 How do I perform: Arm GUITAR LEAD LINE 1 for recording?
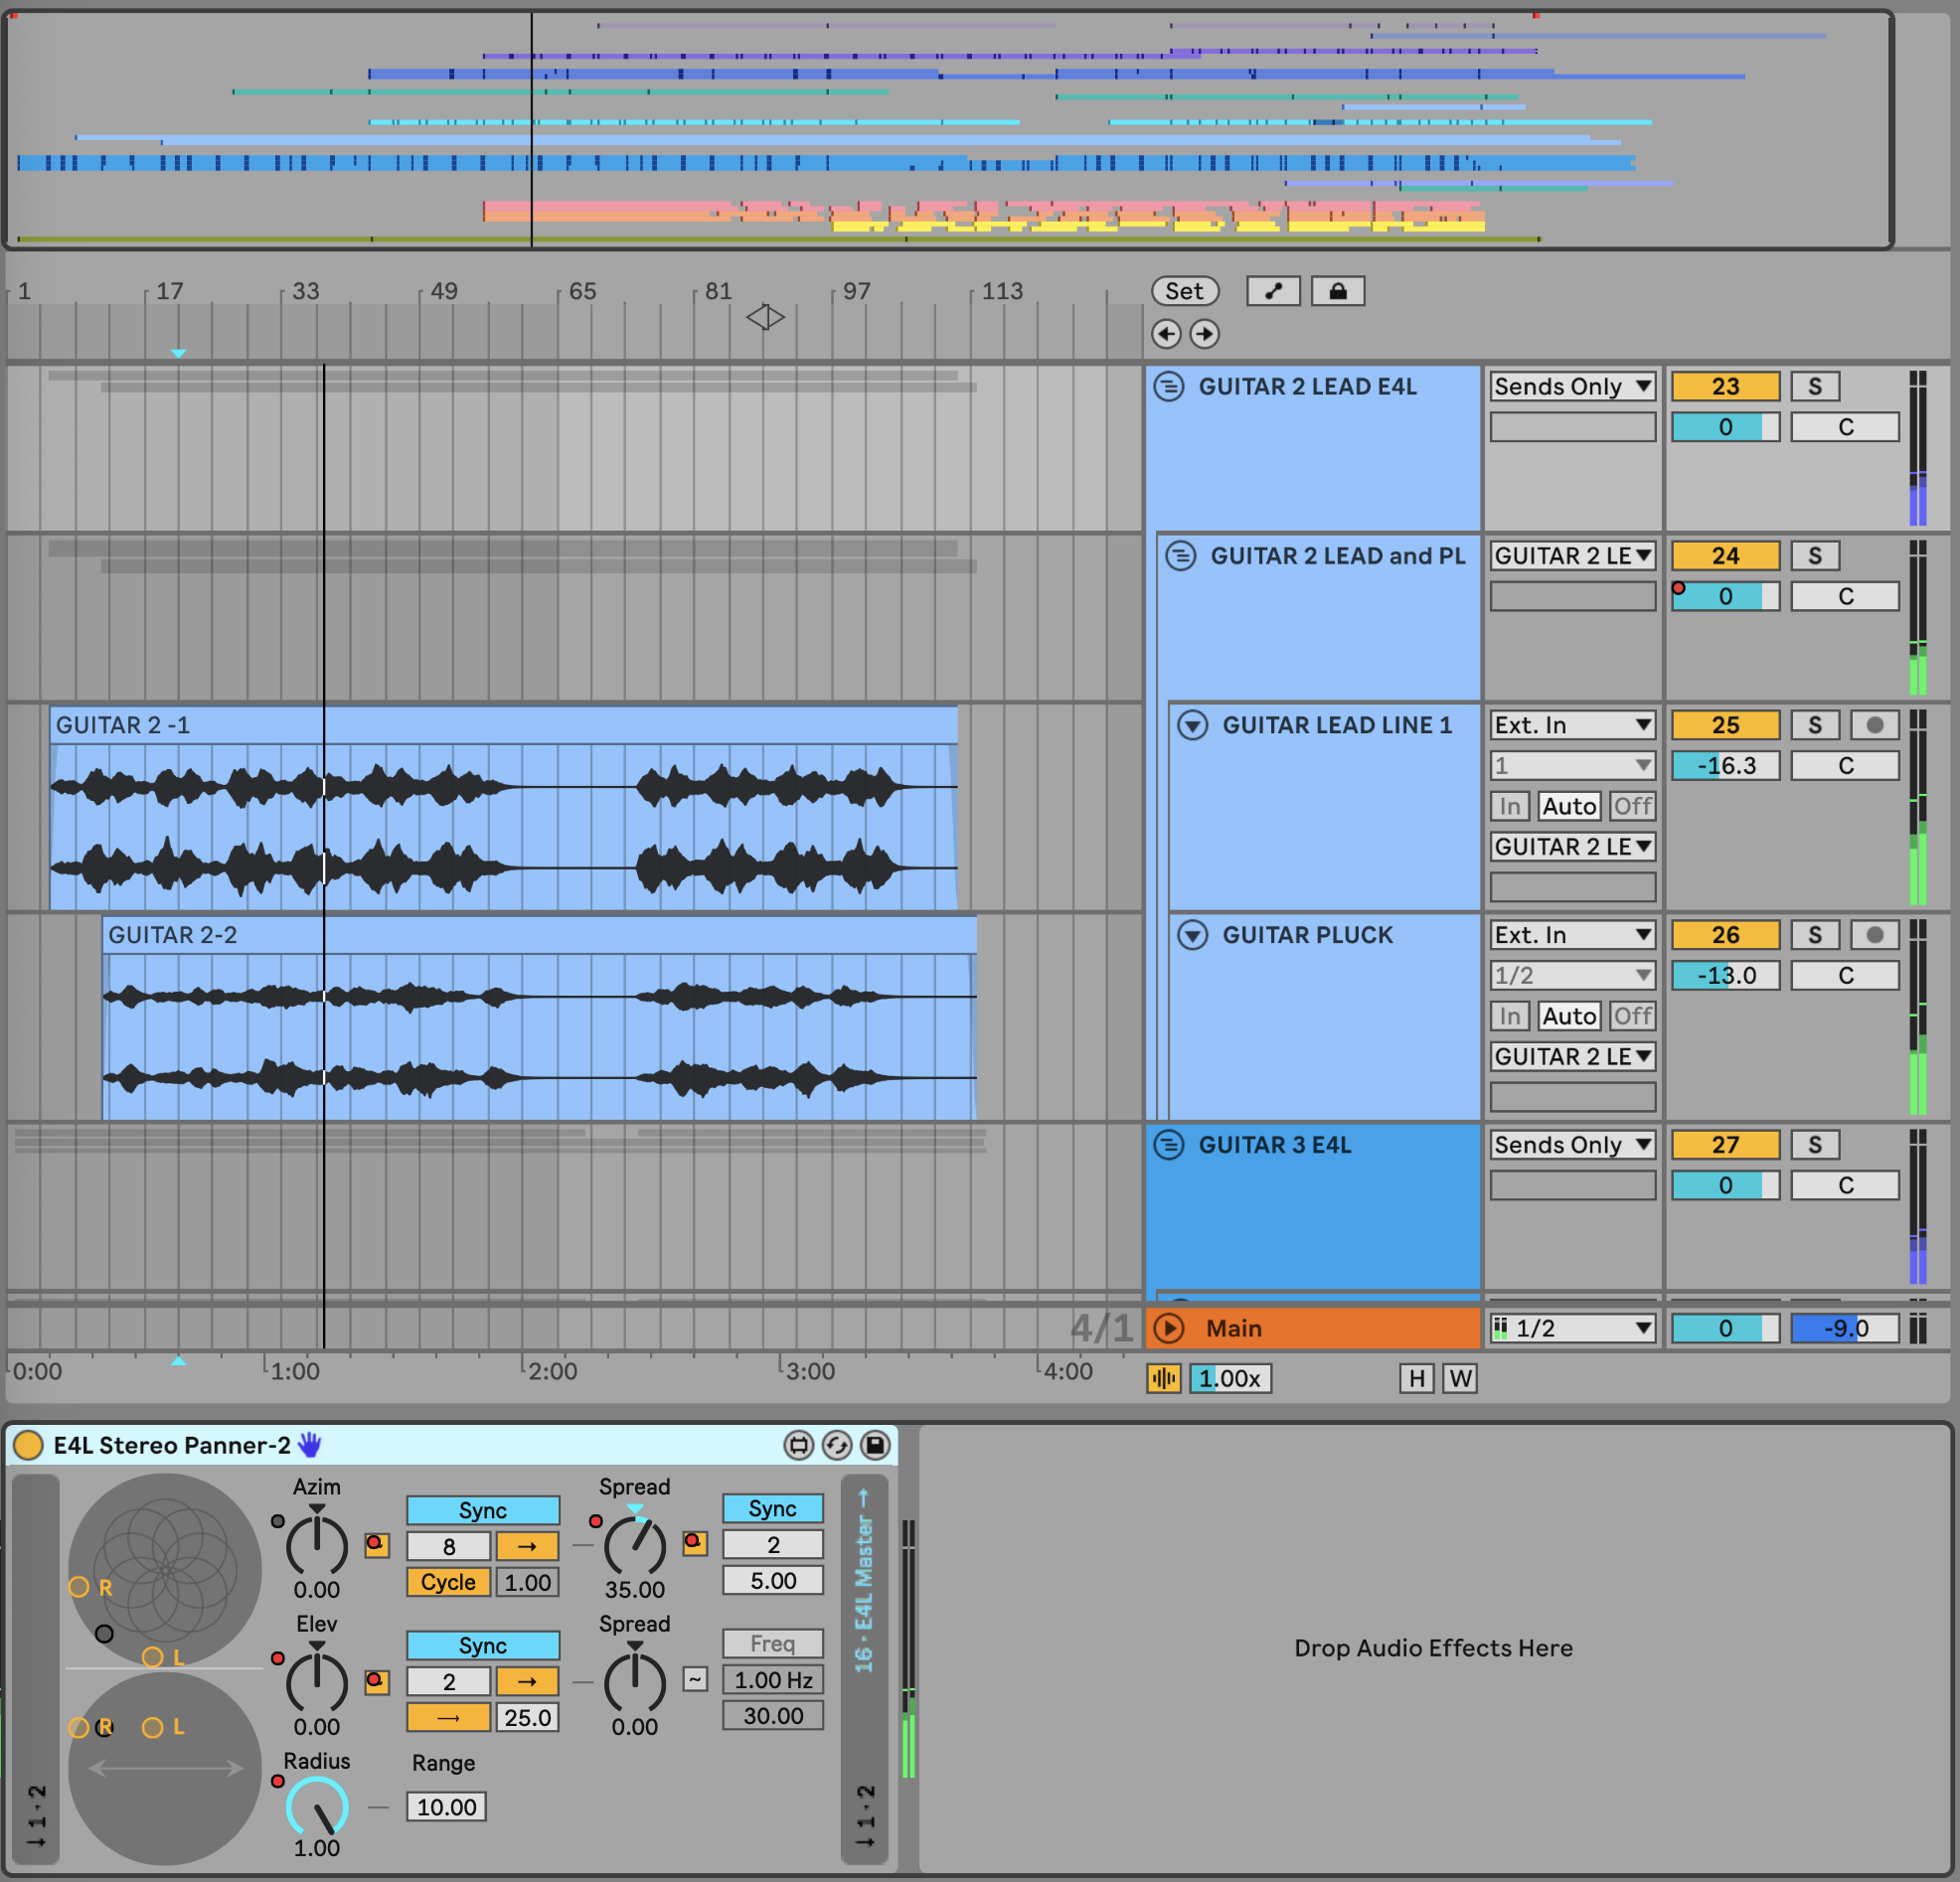point(1874,725)
